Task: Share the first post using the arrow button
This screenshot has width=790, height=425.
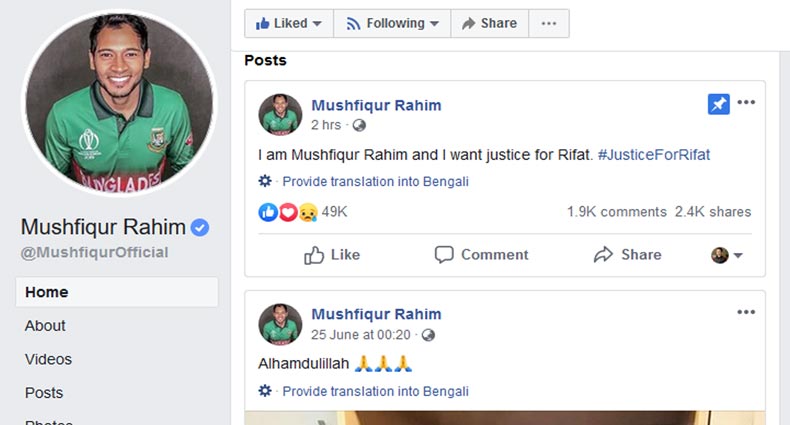Action: click(627, 255)
